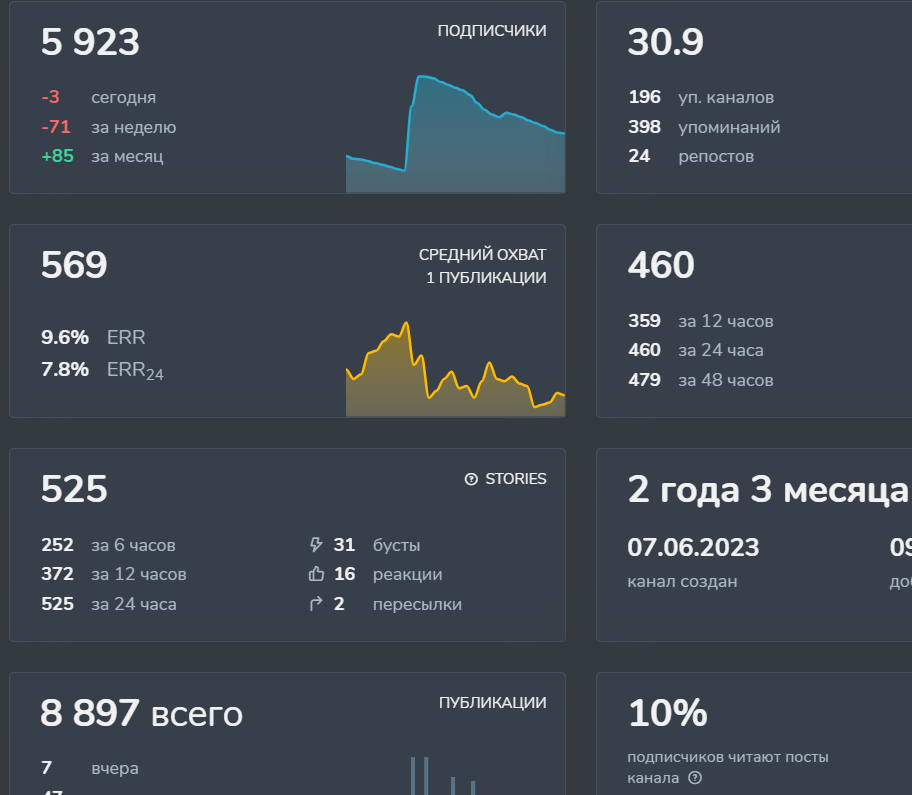Image resolution: width=912 pixels, height=795 pixels.
Task: Click '460 за 24 часа' row
Action: 696,350
